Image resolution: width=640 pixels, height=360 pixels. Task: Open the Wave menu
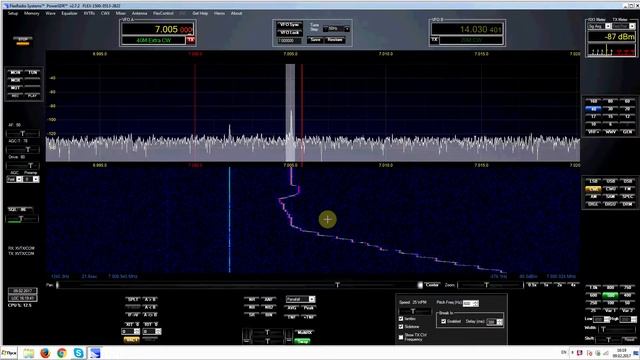click(51, 13)
